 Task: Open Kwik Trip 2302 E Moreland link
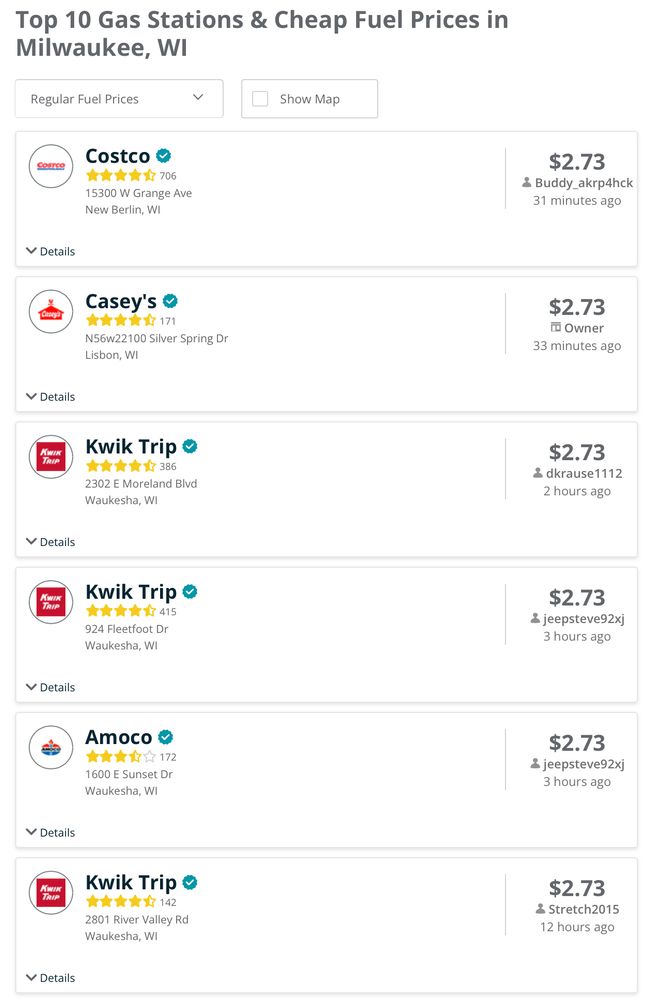coord(131,446)
